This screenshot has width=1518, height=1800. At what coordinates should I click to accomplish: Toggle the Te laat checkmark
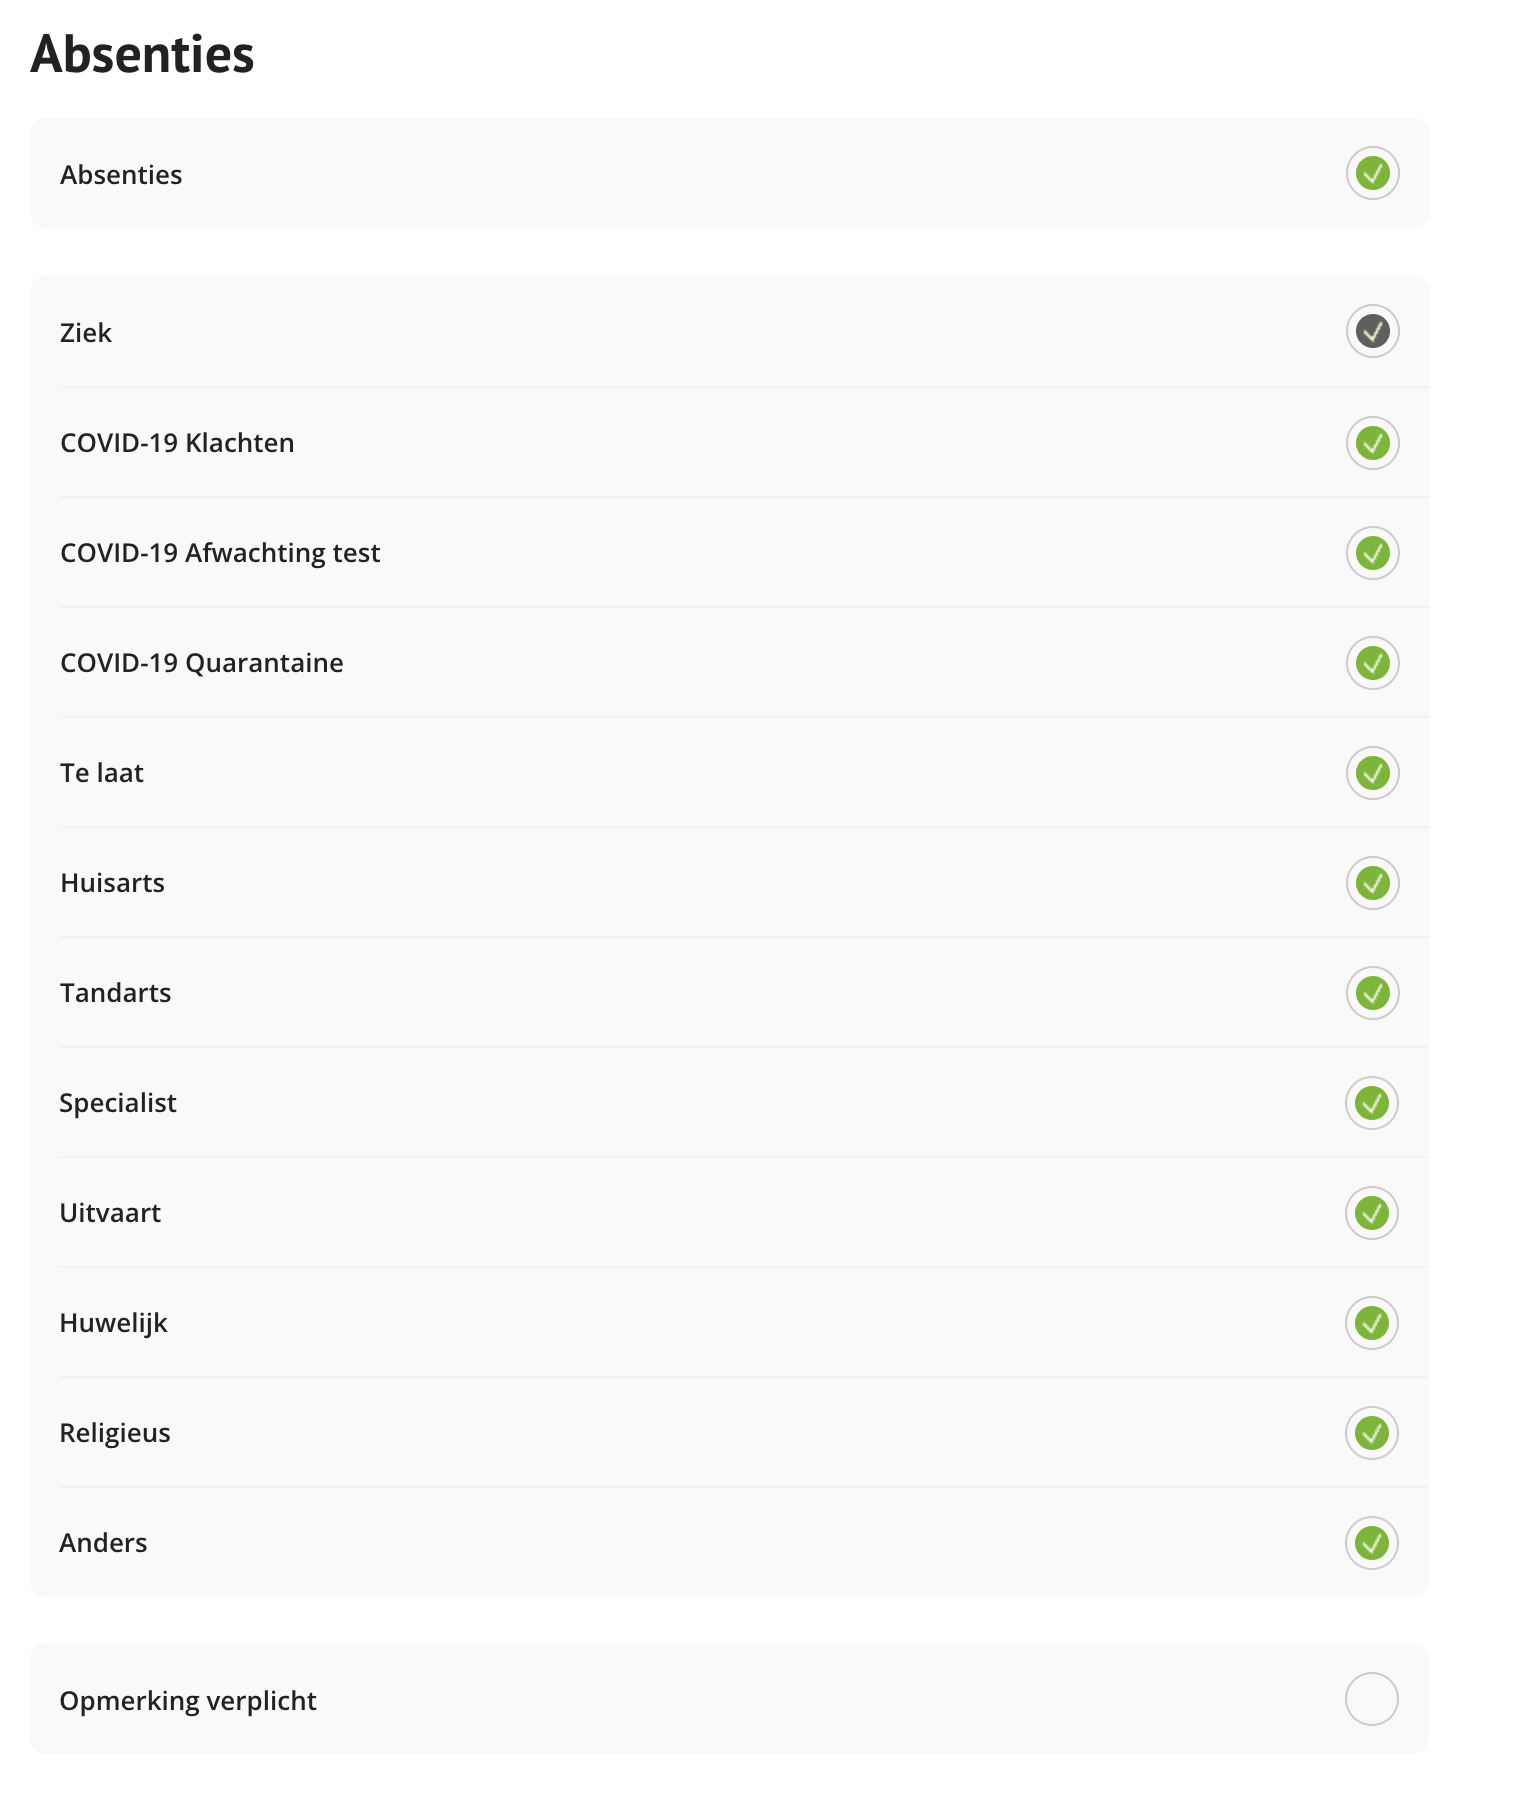[1372, 773]
